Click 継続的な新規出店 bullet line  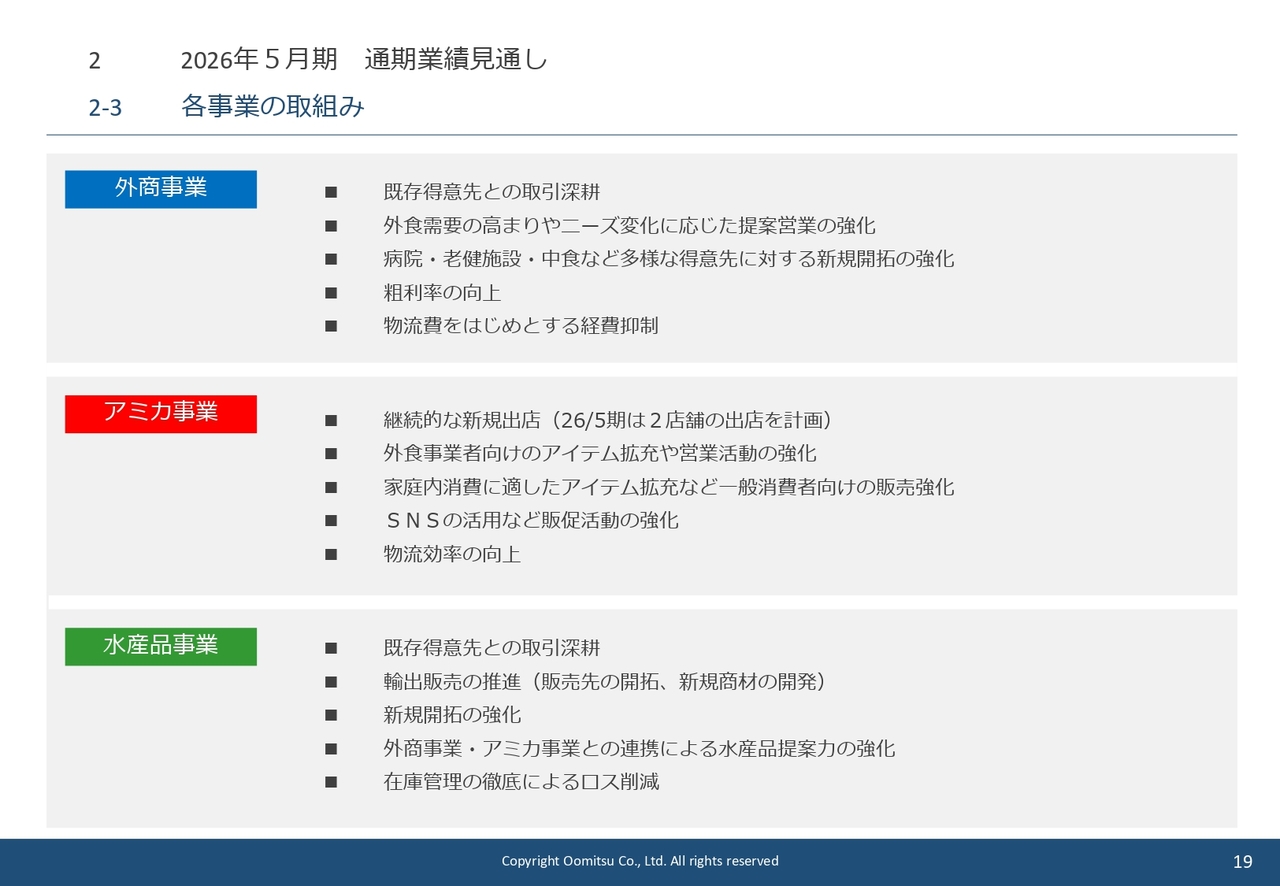click(608, 420)
